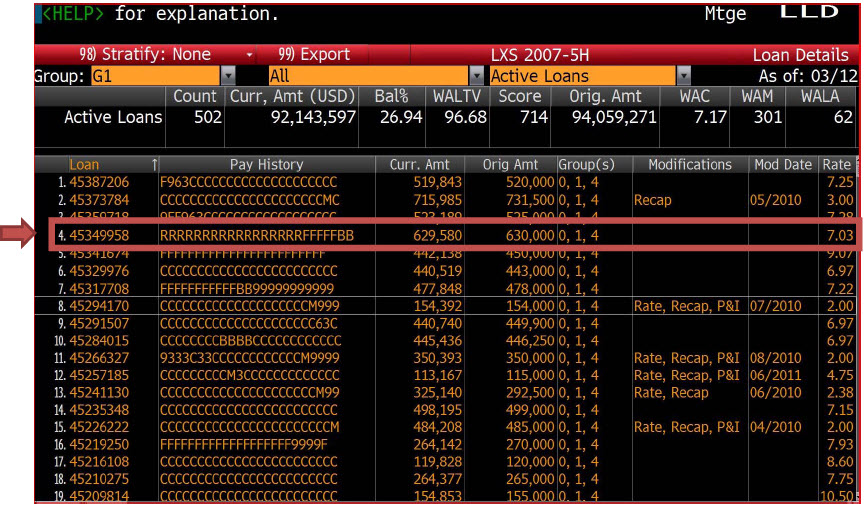Open the All filter dropdown arrow
Image resolution: width=866 pixels, height=510 pixels.
(476, 76)
